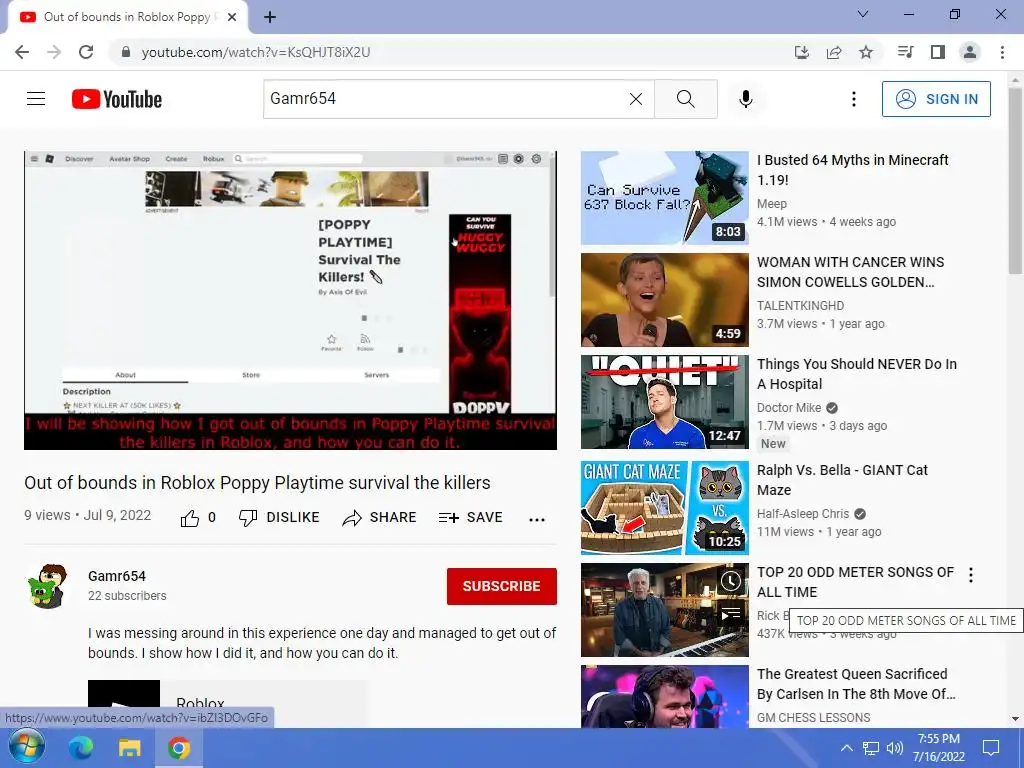Open 'The Greatest Queen Sacrificed' video title
The width and height of the screenshot is (1024, 768).
(x=856, y=684)
